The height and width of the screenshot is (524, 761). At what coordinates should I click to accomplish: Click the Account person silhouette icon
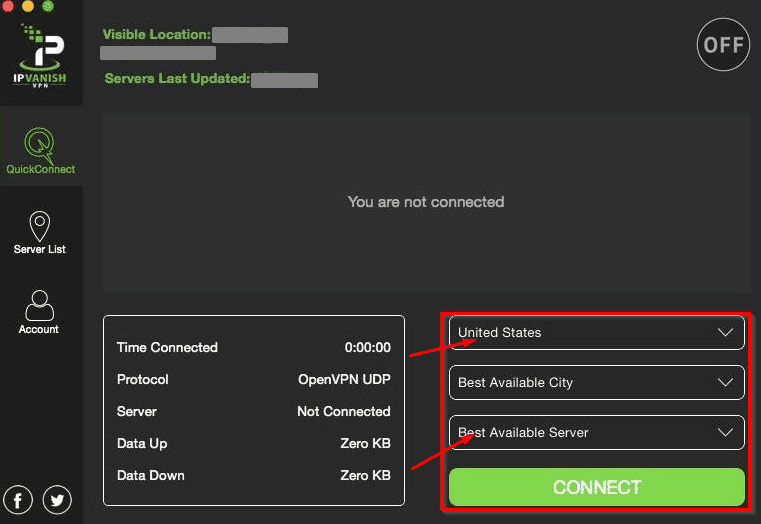coord(40,305)
